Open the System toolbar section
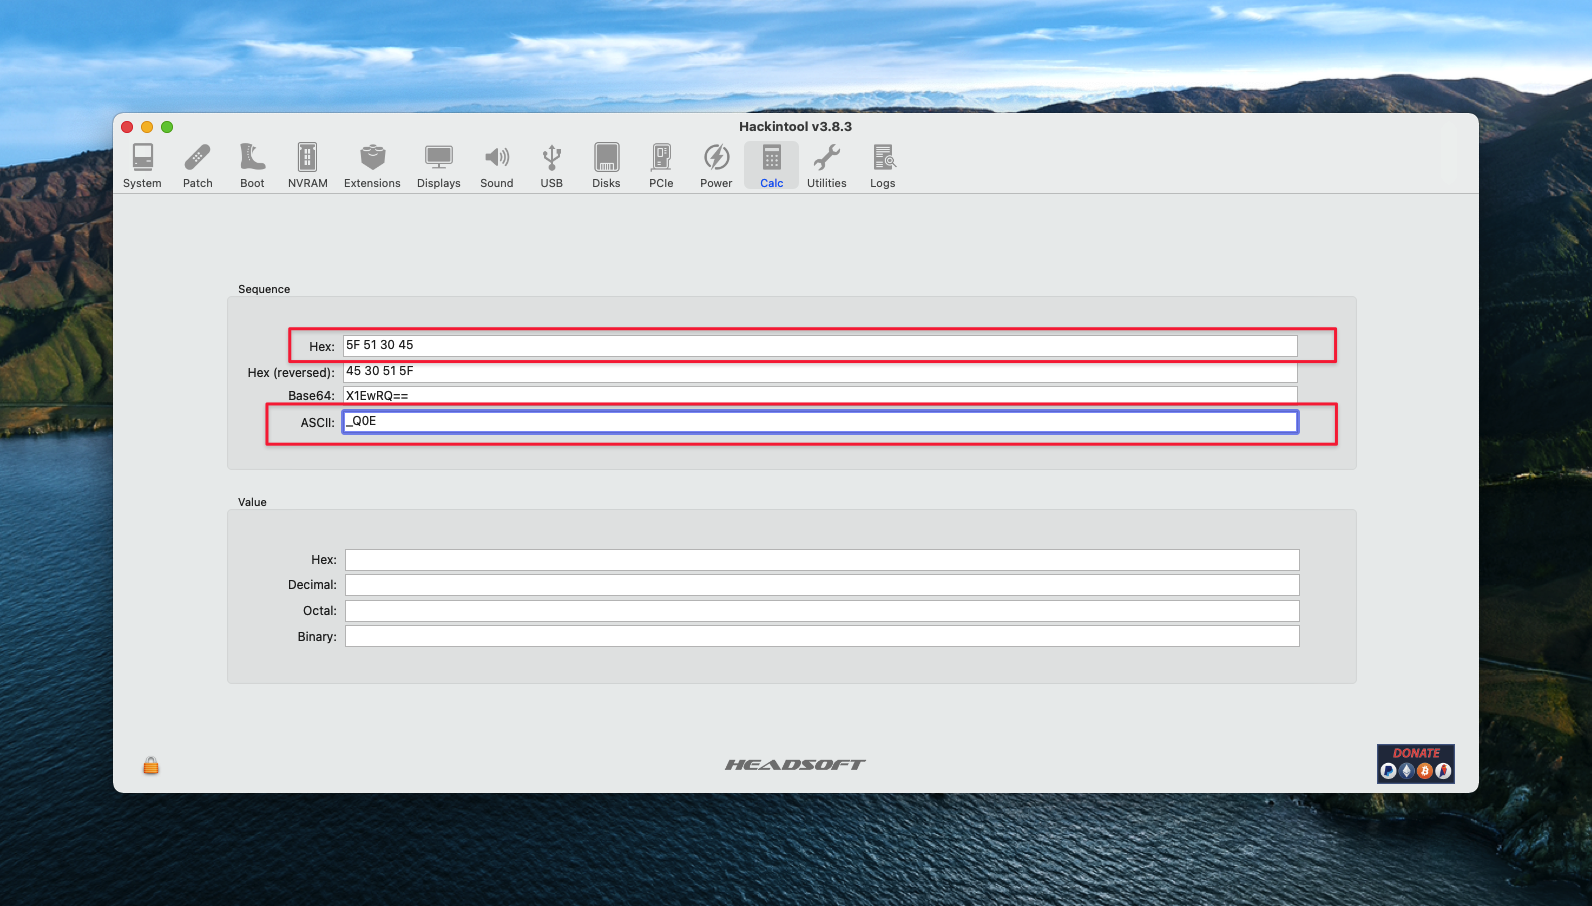1592x906 pixels. (142, 165)
